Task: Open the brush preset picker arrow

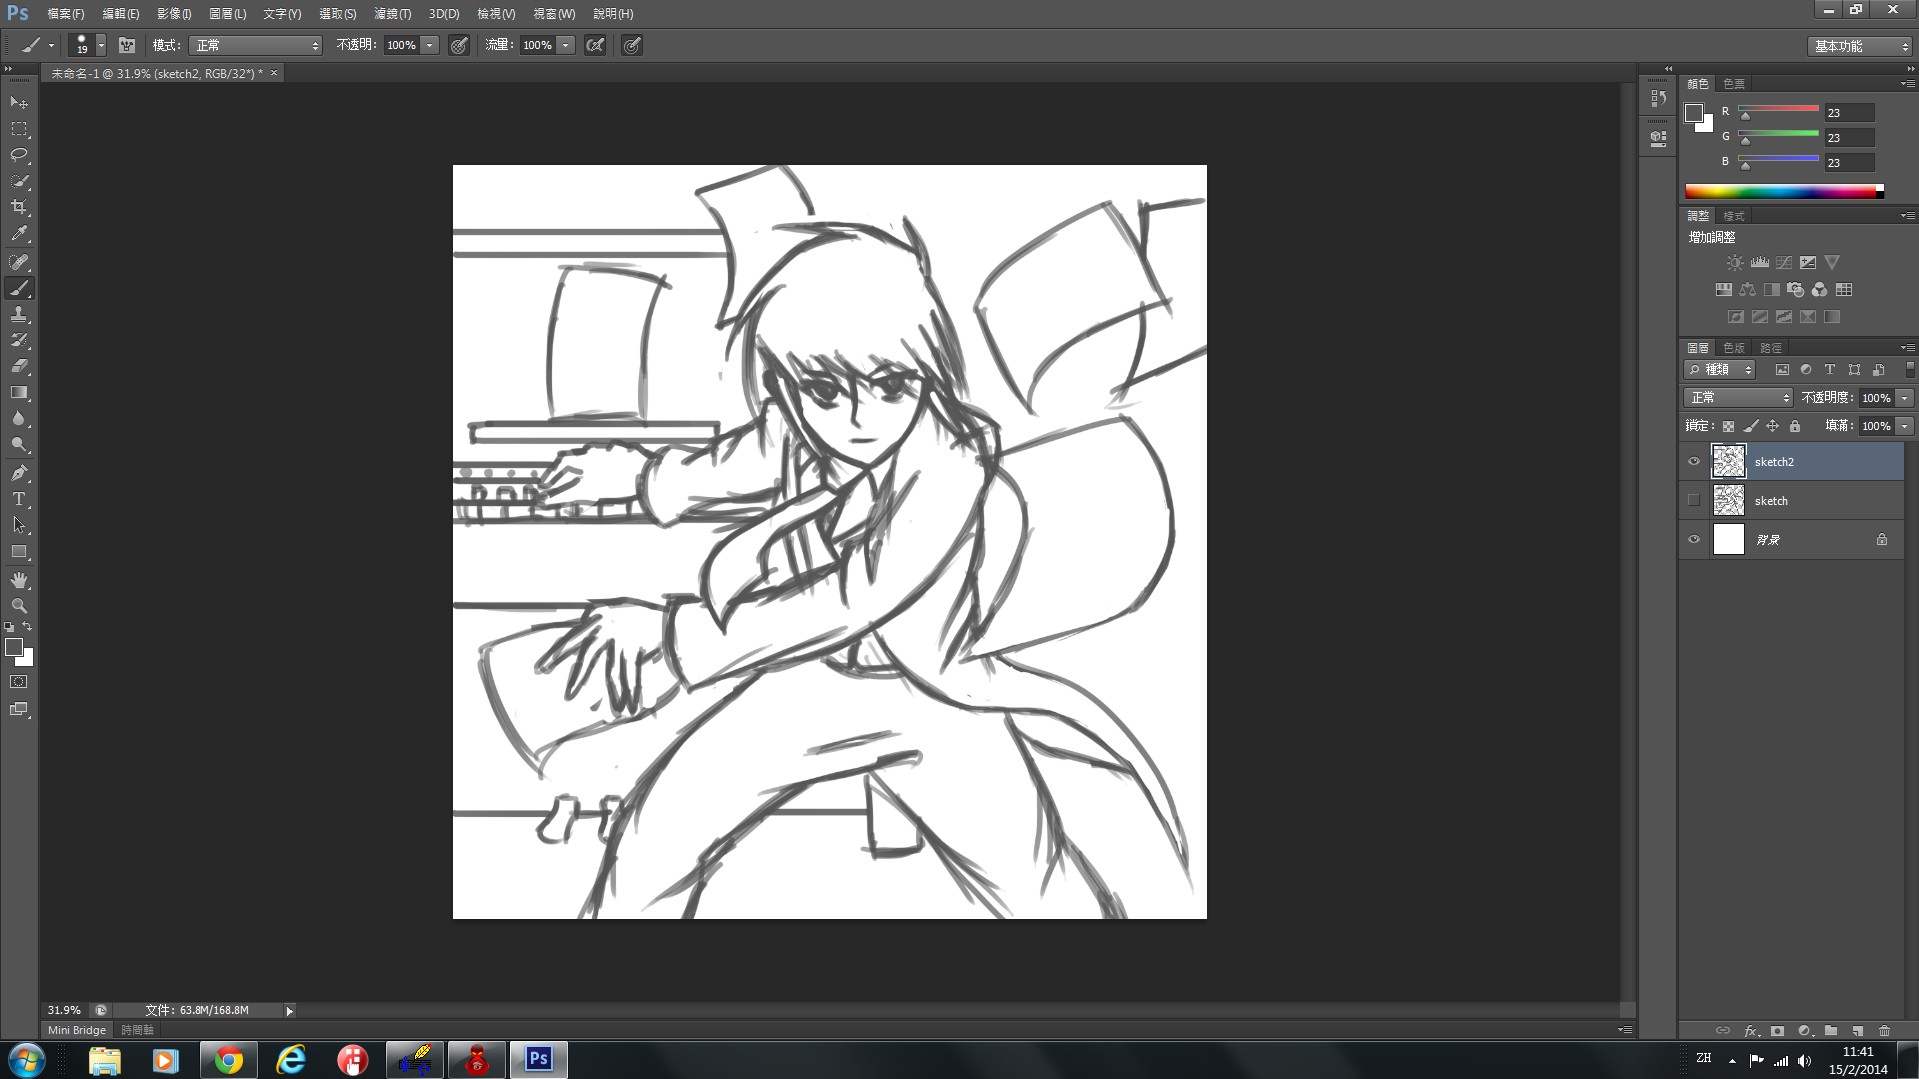Action: point(101,46)
